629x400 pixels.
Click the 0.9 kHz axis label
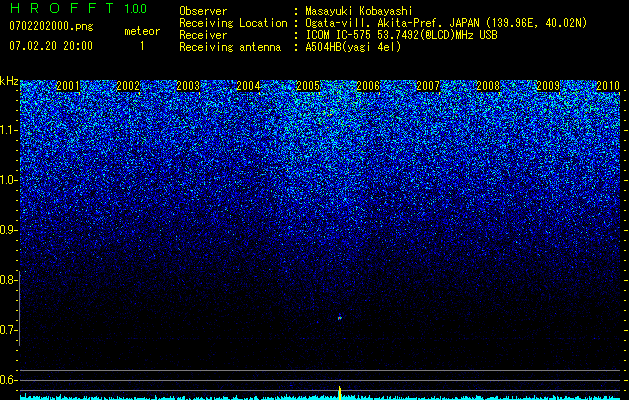click(x=9, y=230)
